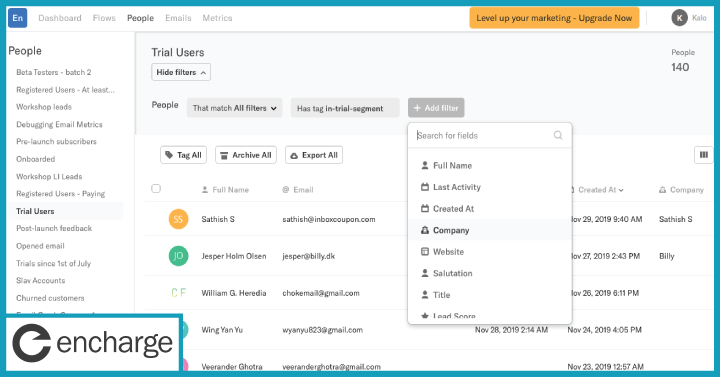Open Onboarded segment
This screenshot has height=377, width=720.
pyautogui.click(x=35, y=159)
